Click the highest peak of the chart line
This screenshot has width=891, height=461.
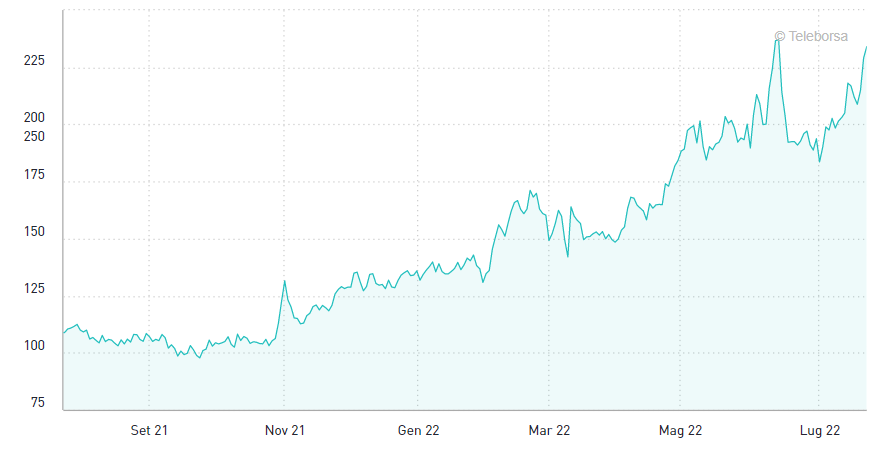tap(777, 39)
